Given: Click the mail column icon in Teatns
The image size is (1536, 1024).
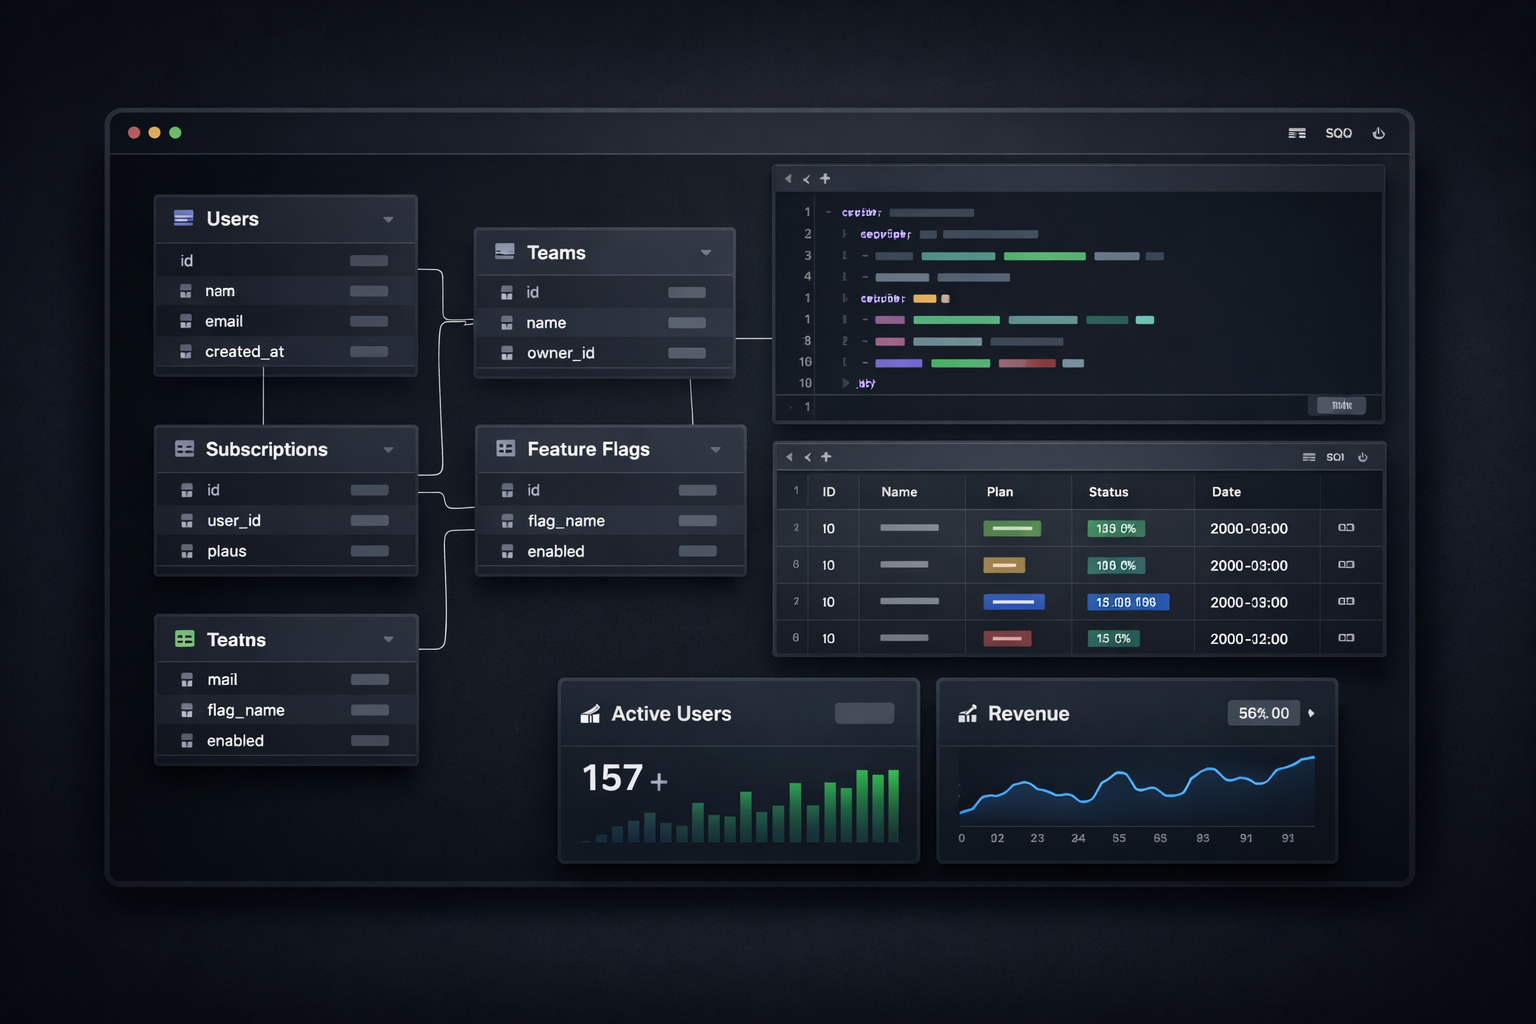Looking at the screenshot, I should click(x=187, y=680).
